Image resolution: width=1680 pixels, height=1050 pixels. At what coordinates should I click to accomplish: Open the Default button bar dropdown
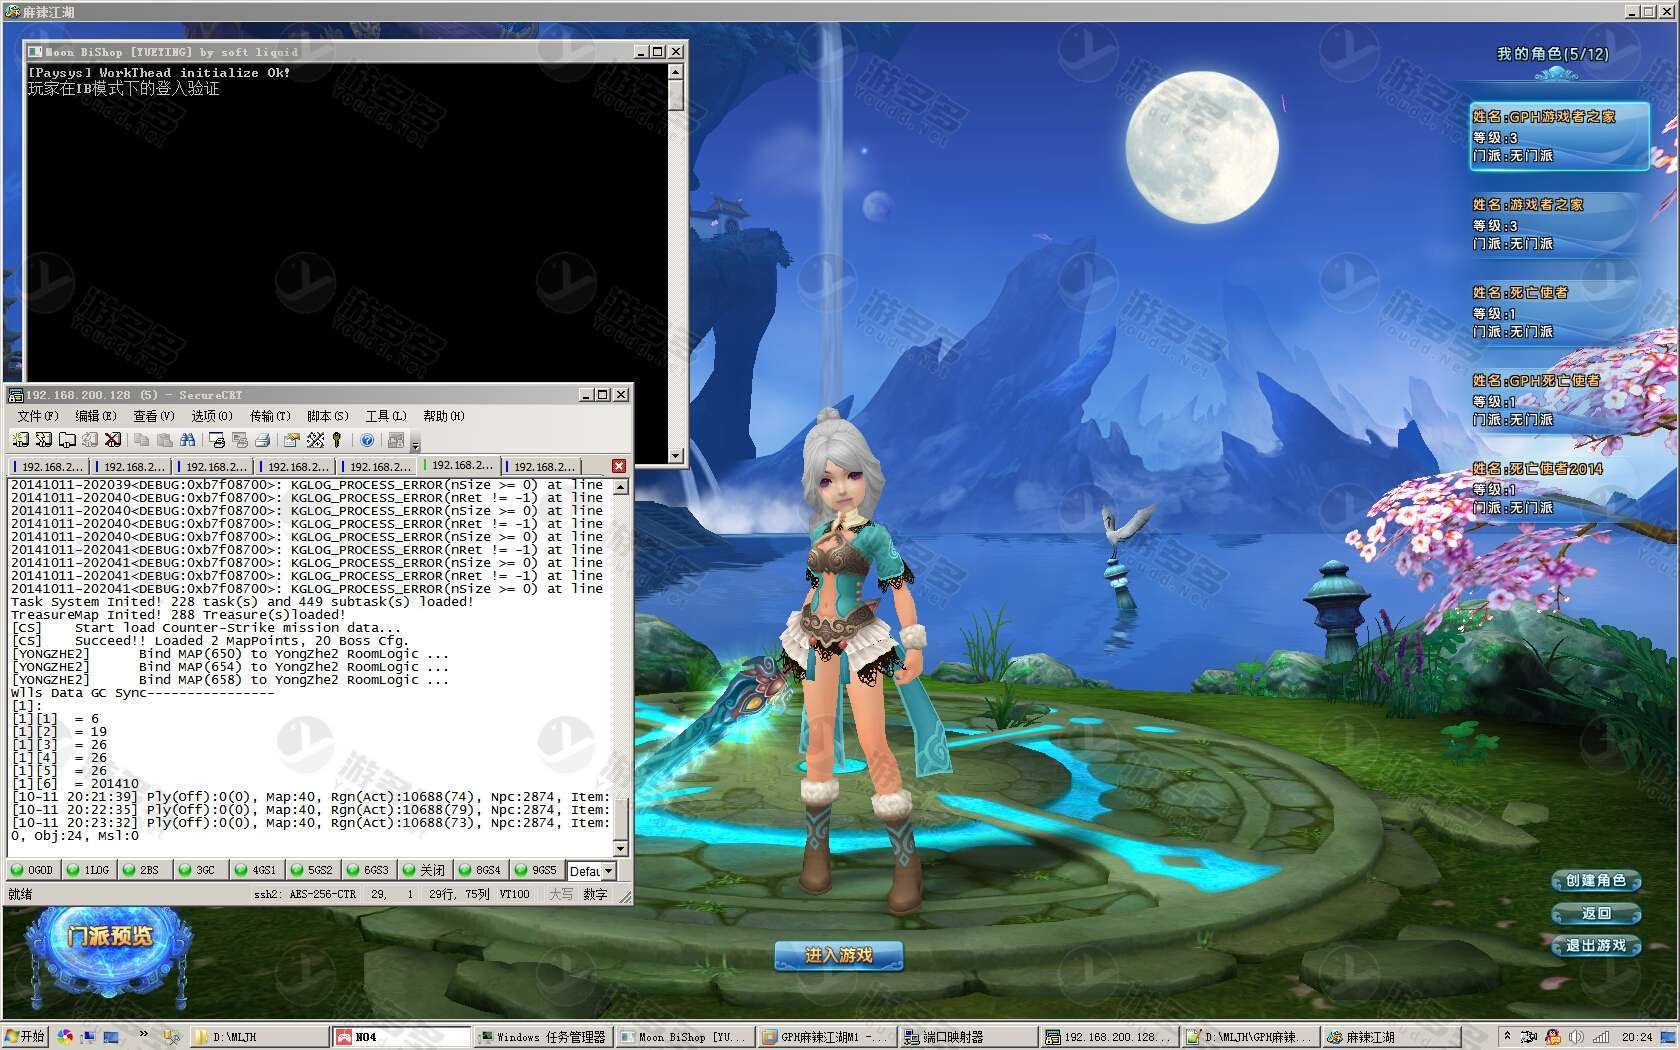(x=607, y=871)
